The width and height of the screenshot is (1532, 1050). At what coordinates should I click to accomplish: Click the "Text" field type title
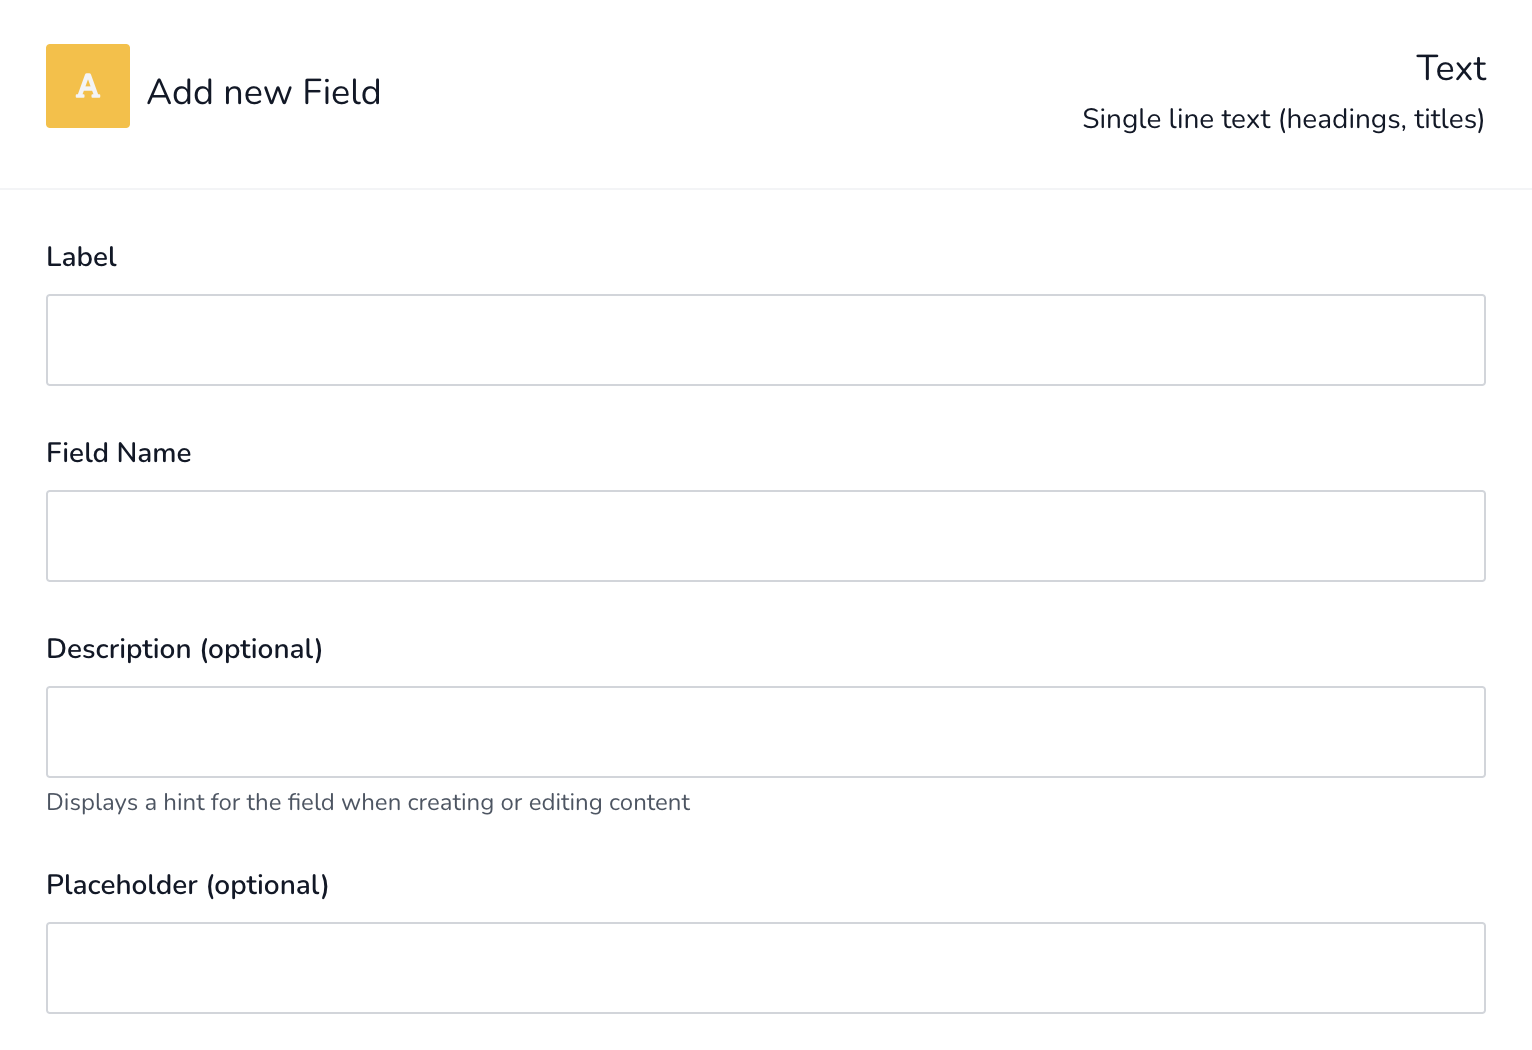coord(1450,68)
